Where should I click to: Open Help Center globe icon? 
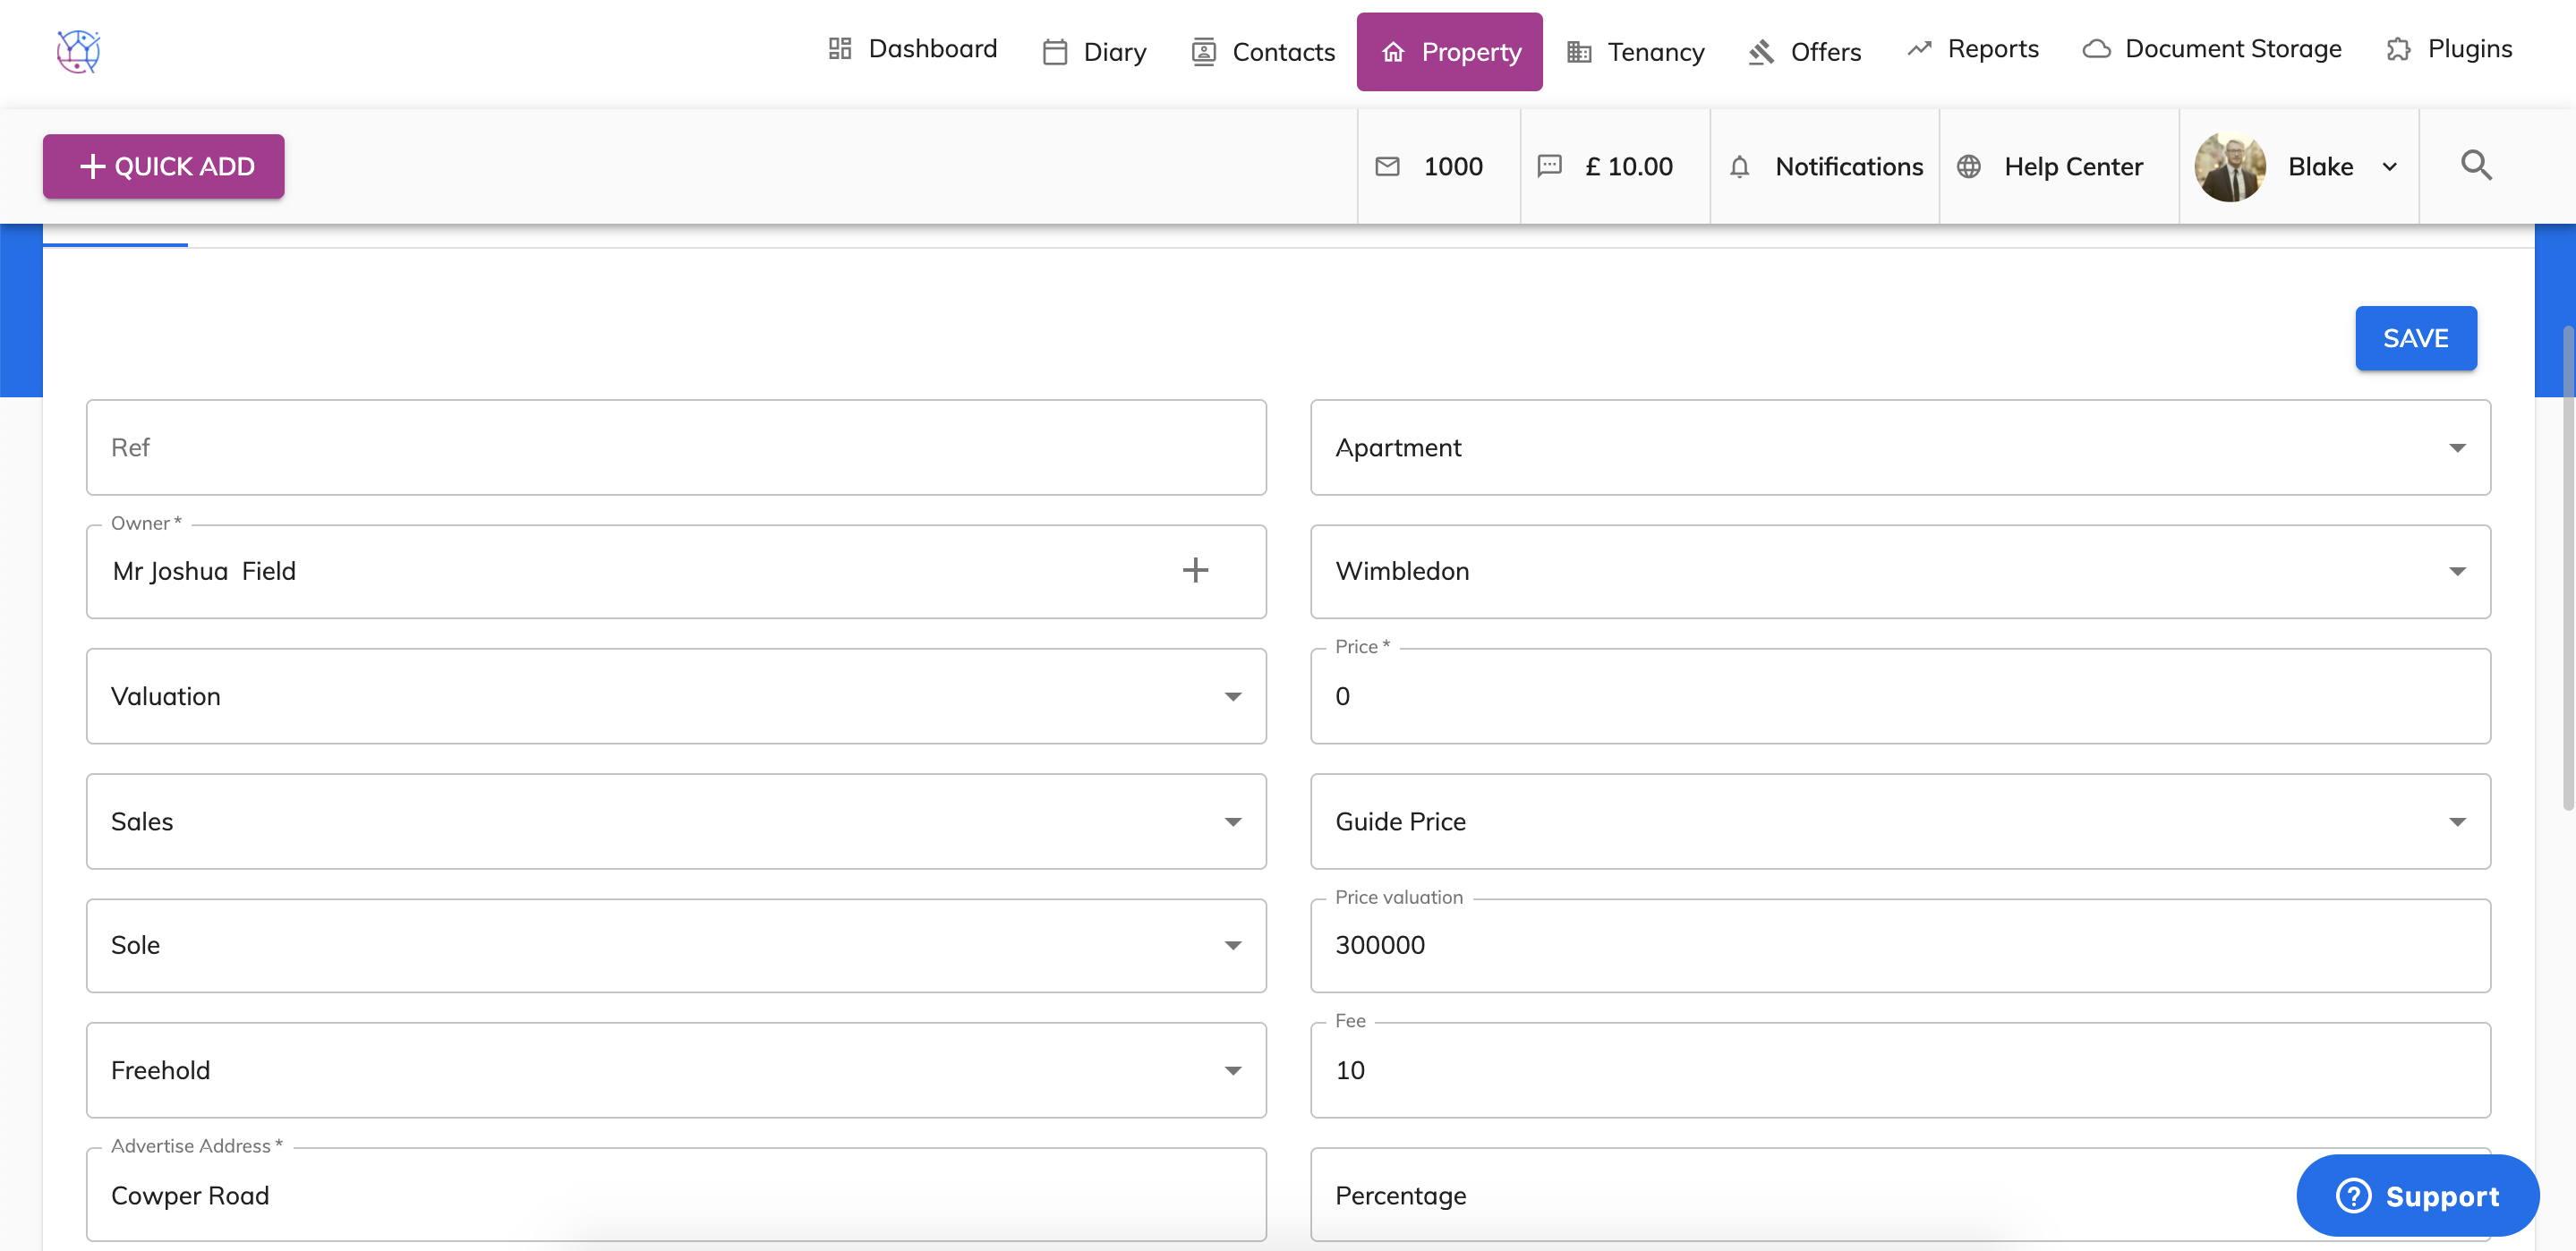(1968, 167)
